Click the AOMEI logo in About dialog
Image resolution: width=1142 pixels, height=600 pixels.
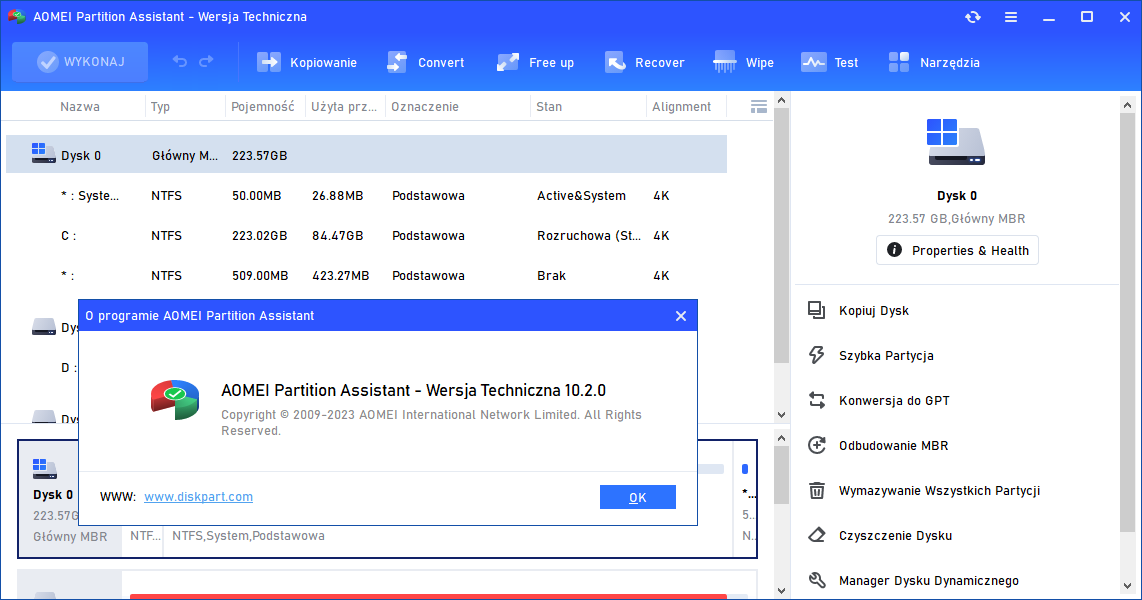click(176, 399)
